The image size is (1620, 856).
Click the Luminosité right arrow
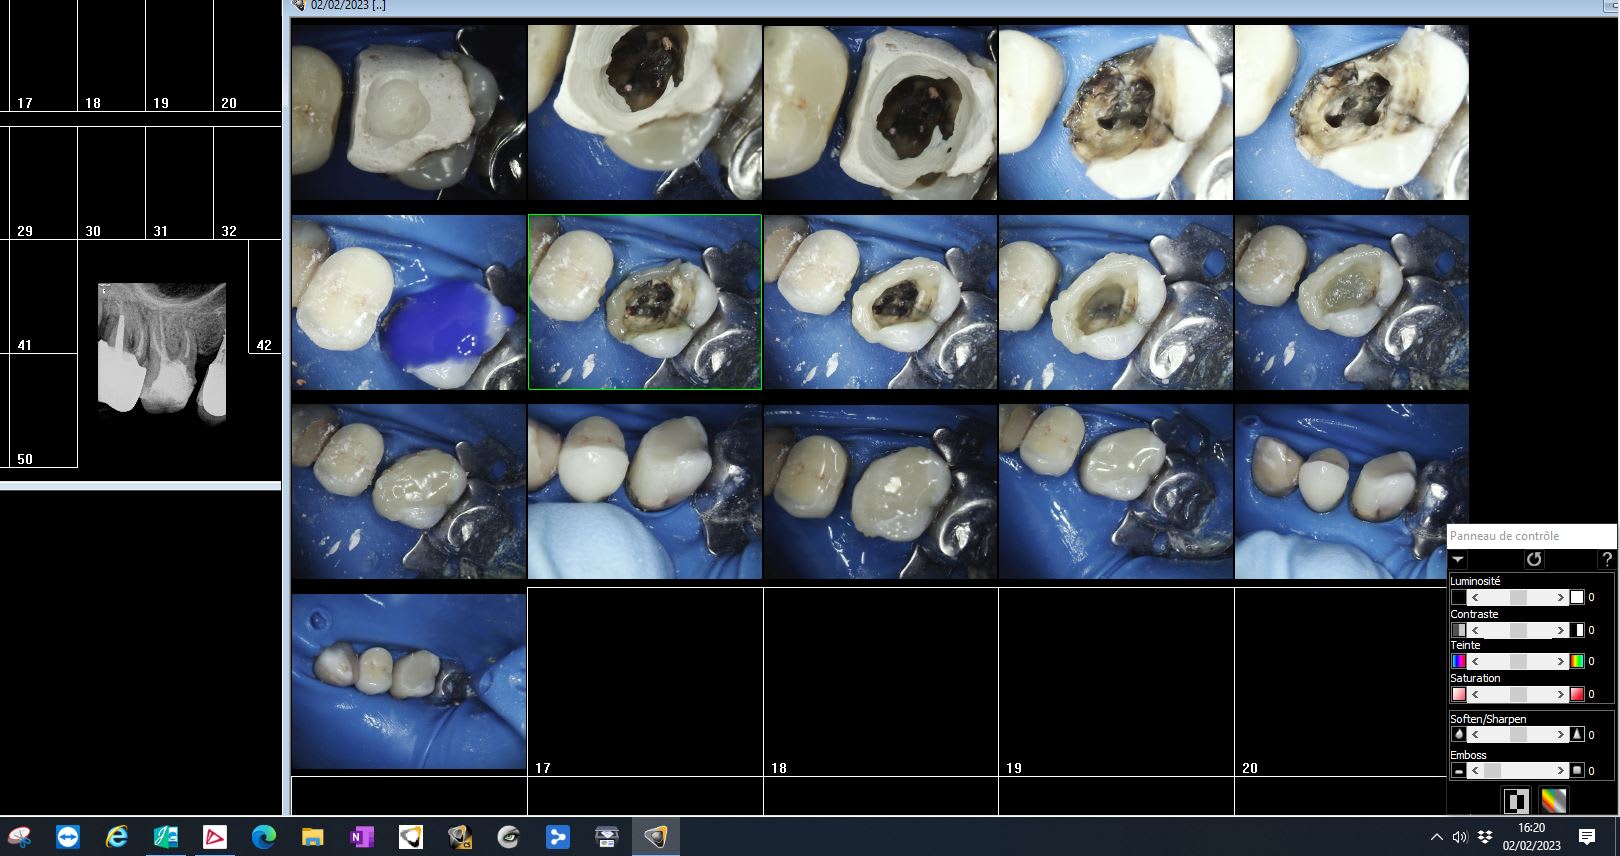[1560, 598]
